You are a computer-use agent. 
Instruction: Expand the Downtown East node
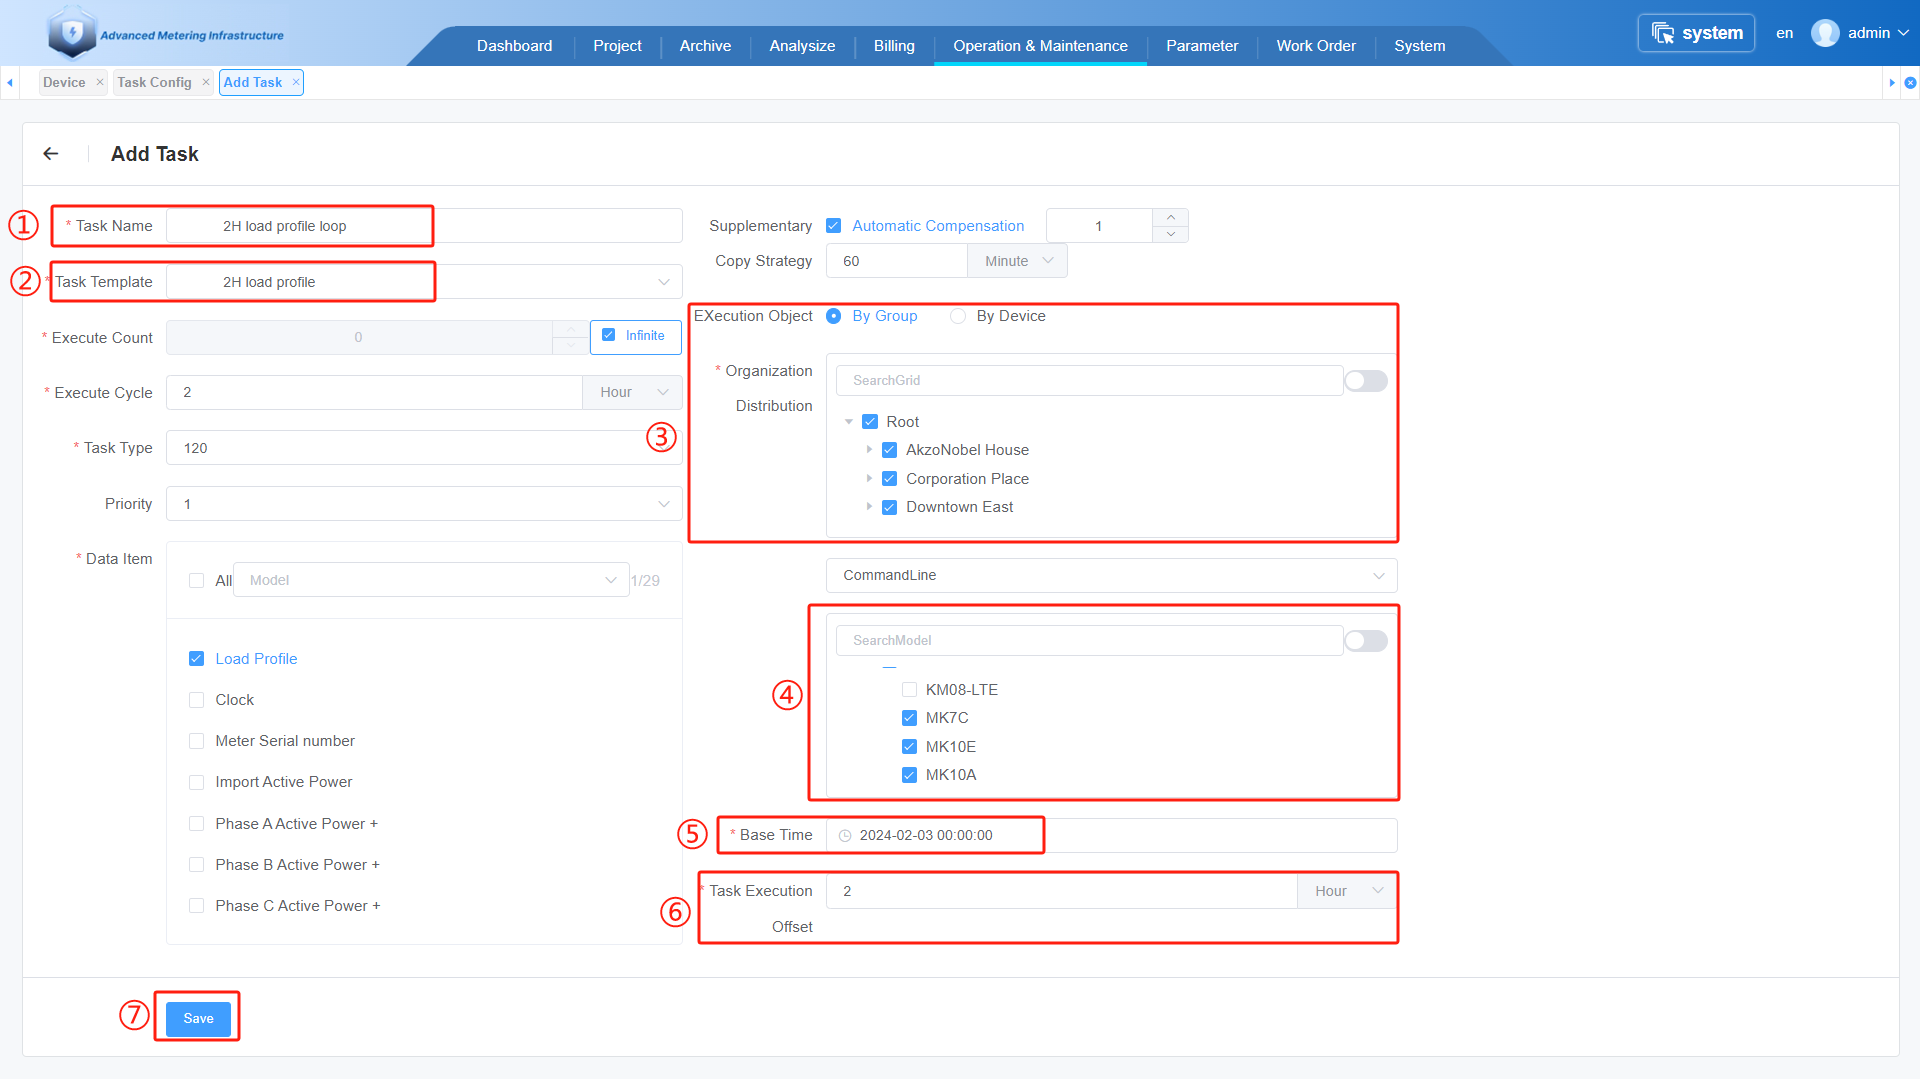(x=869, y=507)
